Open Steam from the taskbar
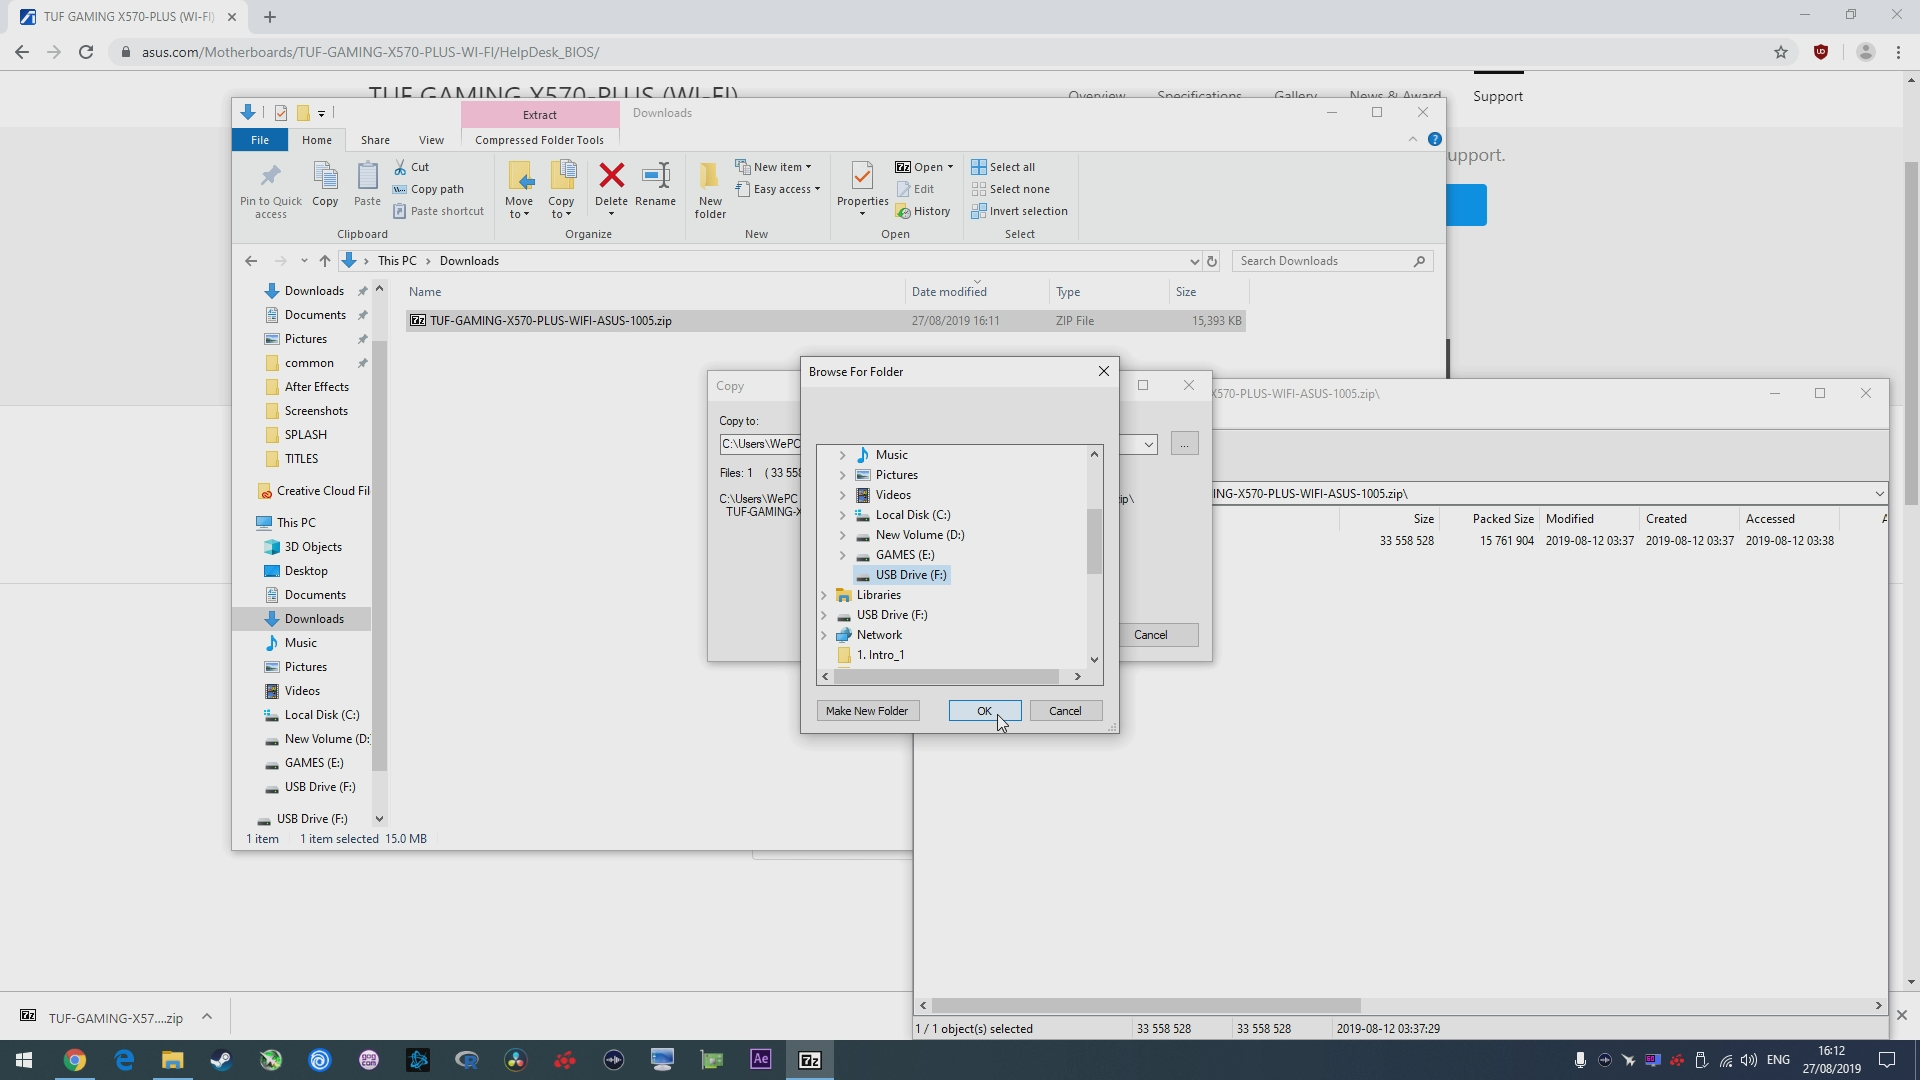This screenshot has height=1080, width=1920. [x=221, y=1060]
